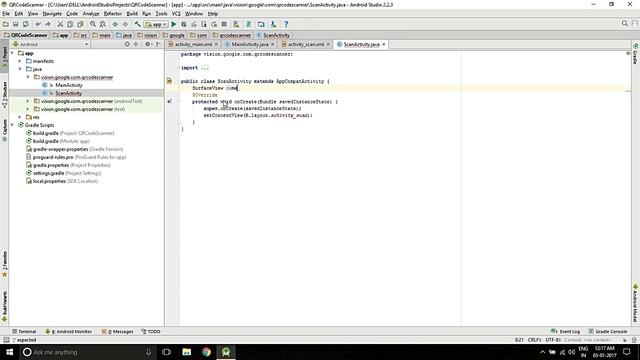640x360 pixels.
Task: Click the Copy toolbar icon
Action: coord(70,24)
